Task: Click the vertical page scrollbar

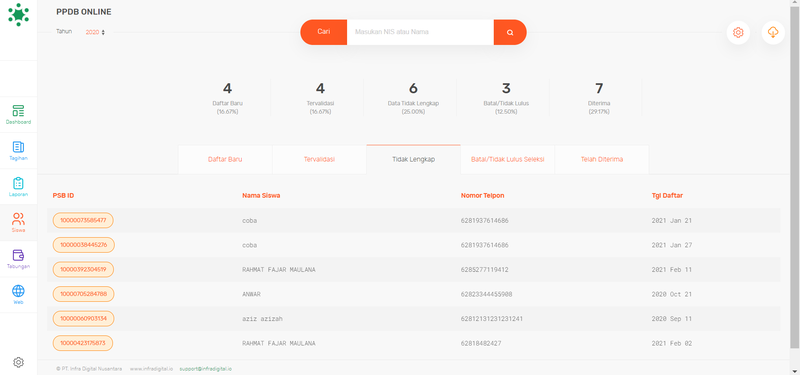Action: pos(795,179)
